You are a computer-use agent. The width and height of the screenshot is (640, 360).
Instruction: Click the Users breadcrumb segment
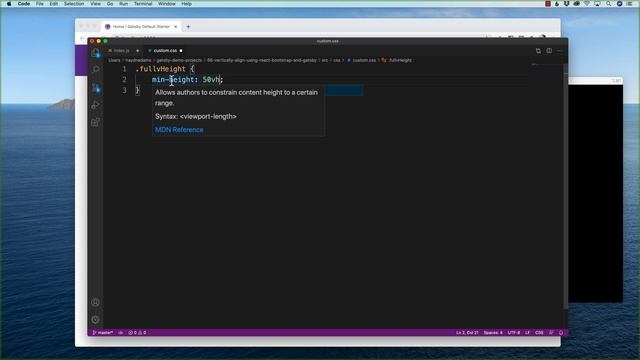click(x=114, y=60)
